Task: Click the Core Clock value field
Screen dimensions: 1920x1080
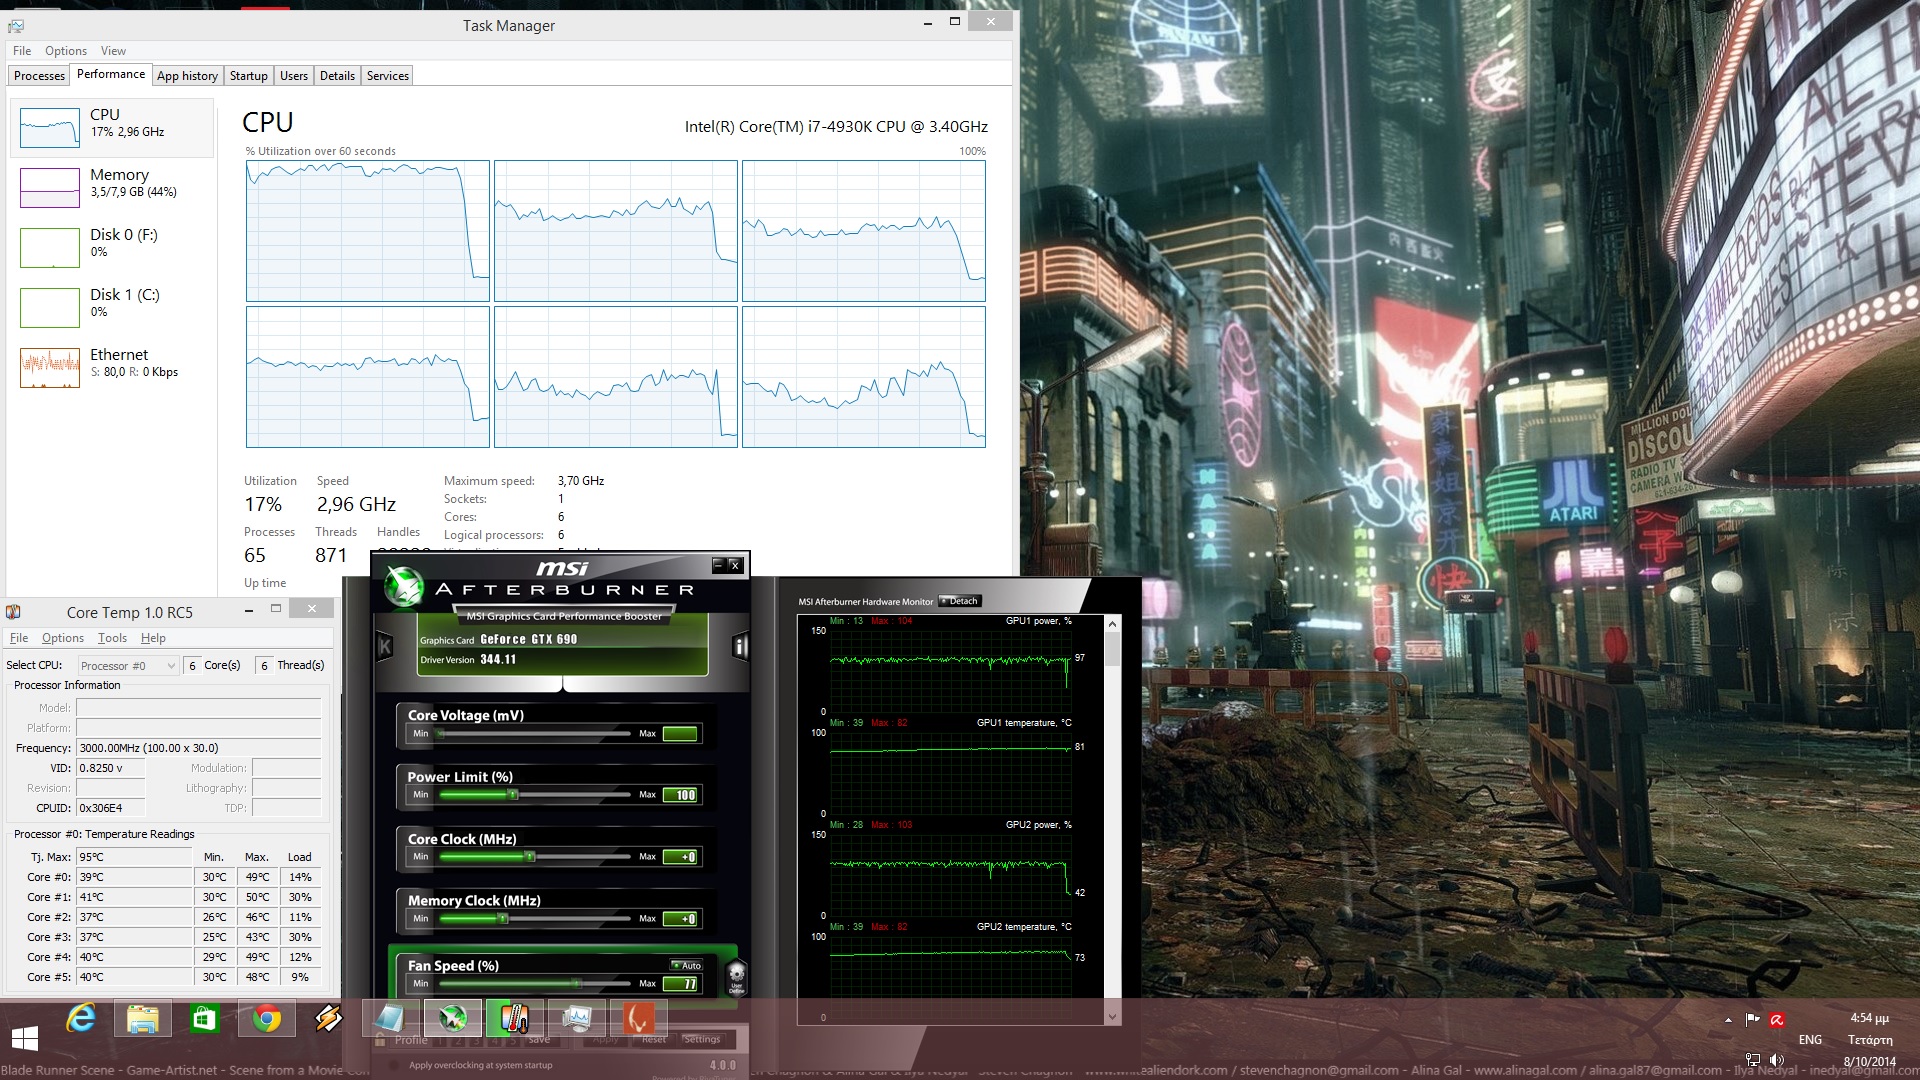Action: (x=681, y=857)
